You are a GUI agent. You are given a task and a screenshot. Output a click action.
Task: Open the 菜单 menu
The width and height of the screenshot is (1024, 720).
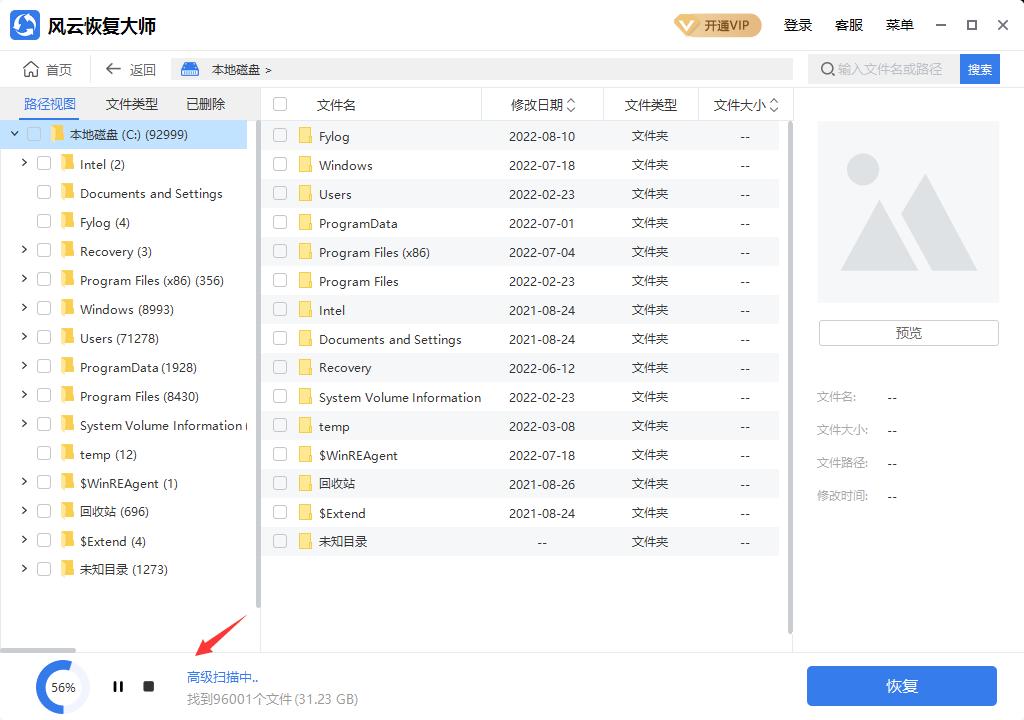point(899,25)
